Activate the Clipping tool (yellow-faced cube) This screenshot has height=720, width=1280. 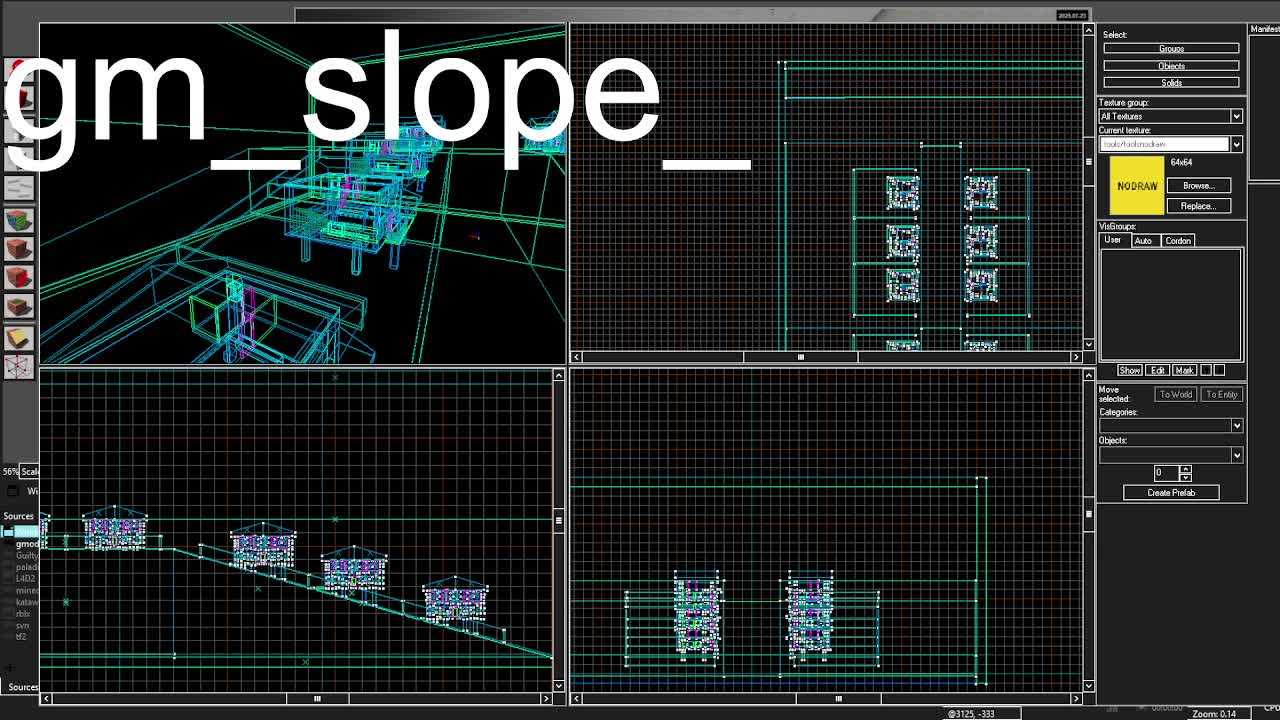click(x=18, y=338)
